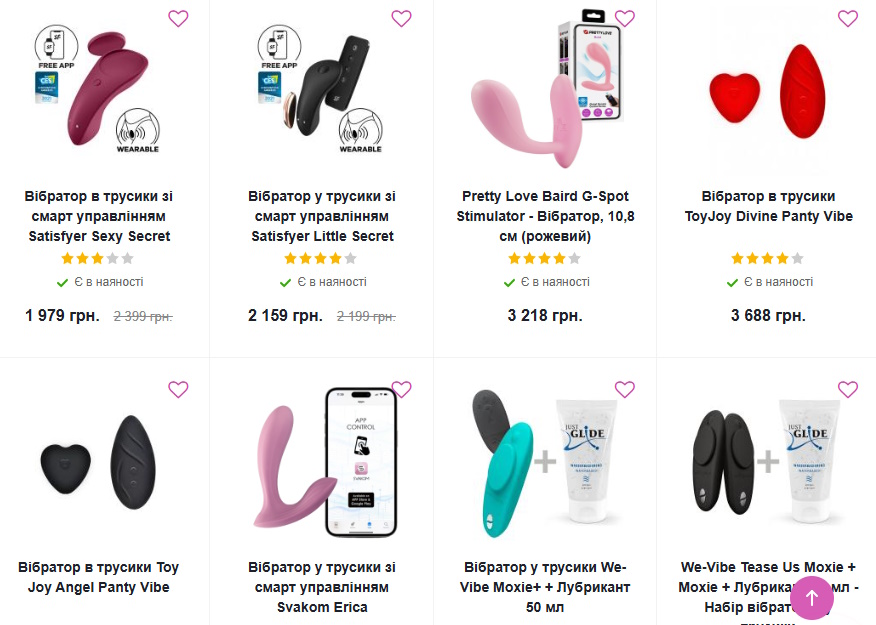Click the pink scroll-to-top arrow button
The height and width of the screenshot is (625, 876).
[x=812, y=598]
